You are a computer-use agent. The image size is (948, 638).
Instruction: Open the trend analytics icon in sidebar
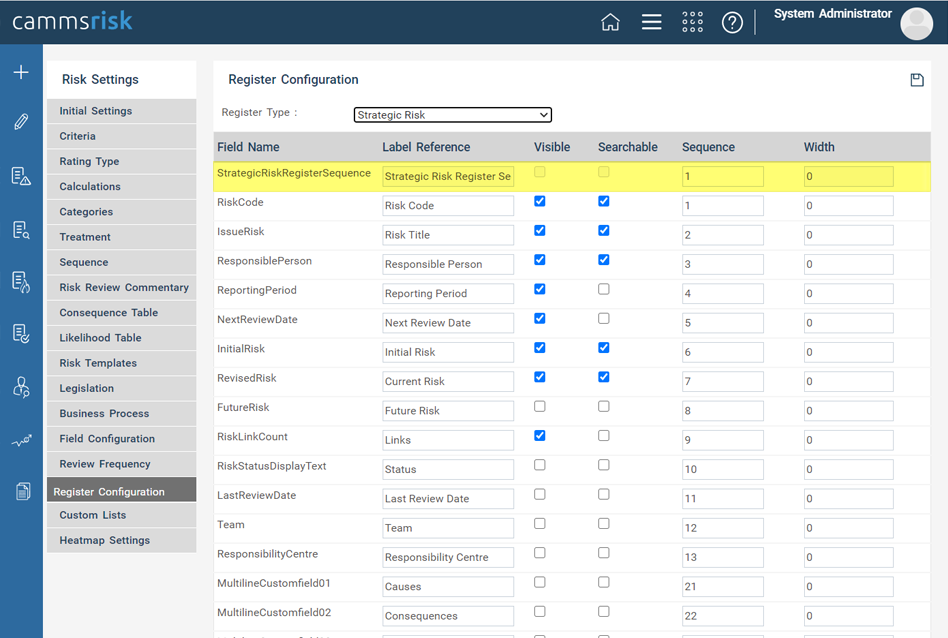21,441
